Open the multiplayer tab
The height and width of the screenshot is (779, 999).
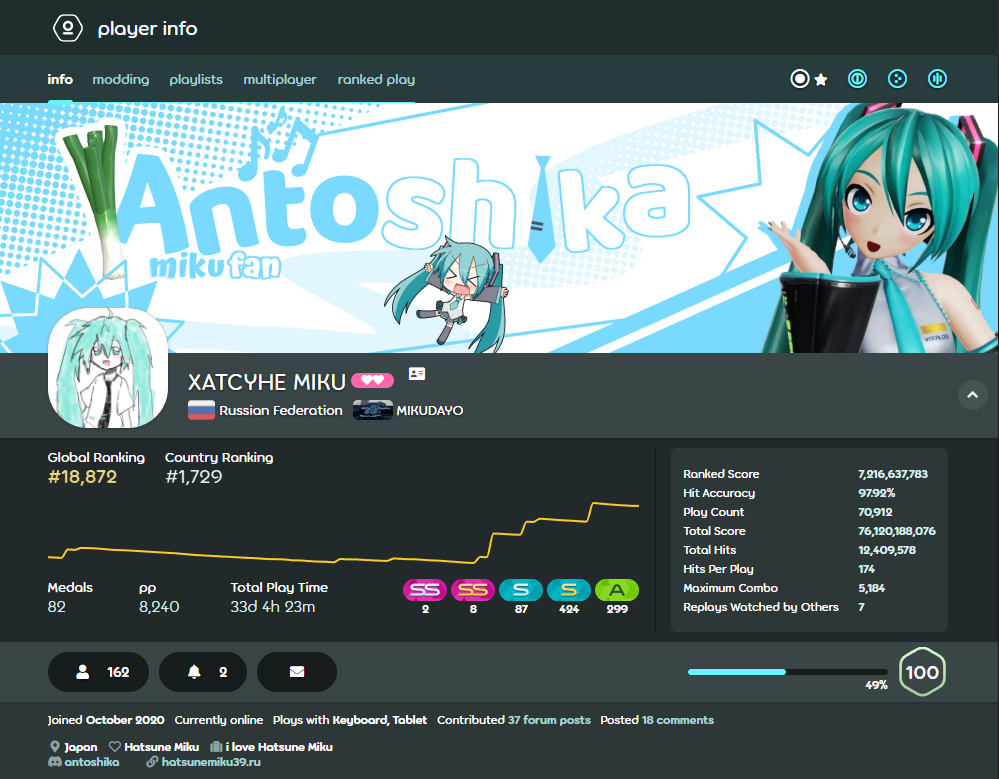[280, 80]
